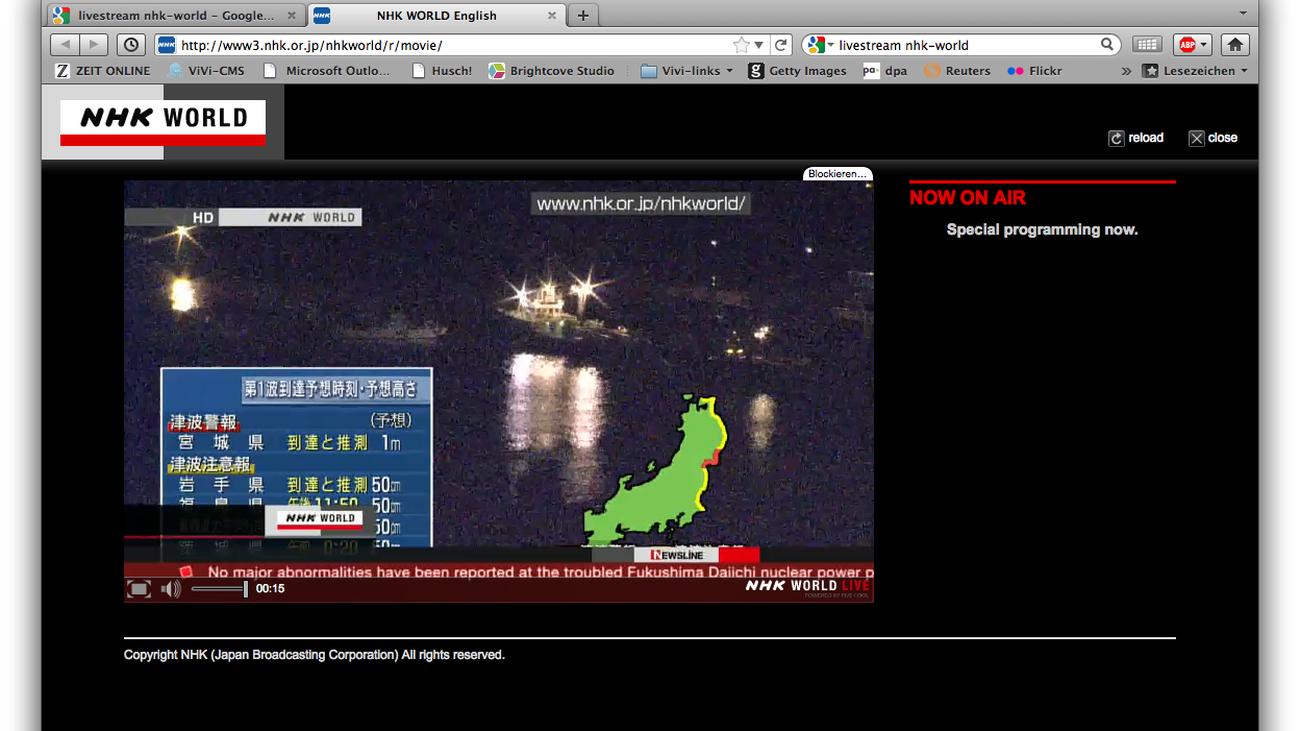
Task: Click the browser history clock icon
Action: (131, 45)
